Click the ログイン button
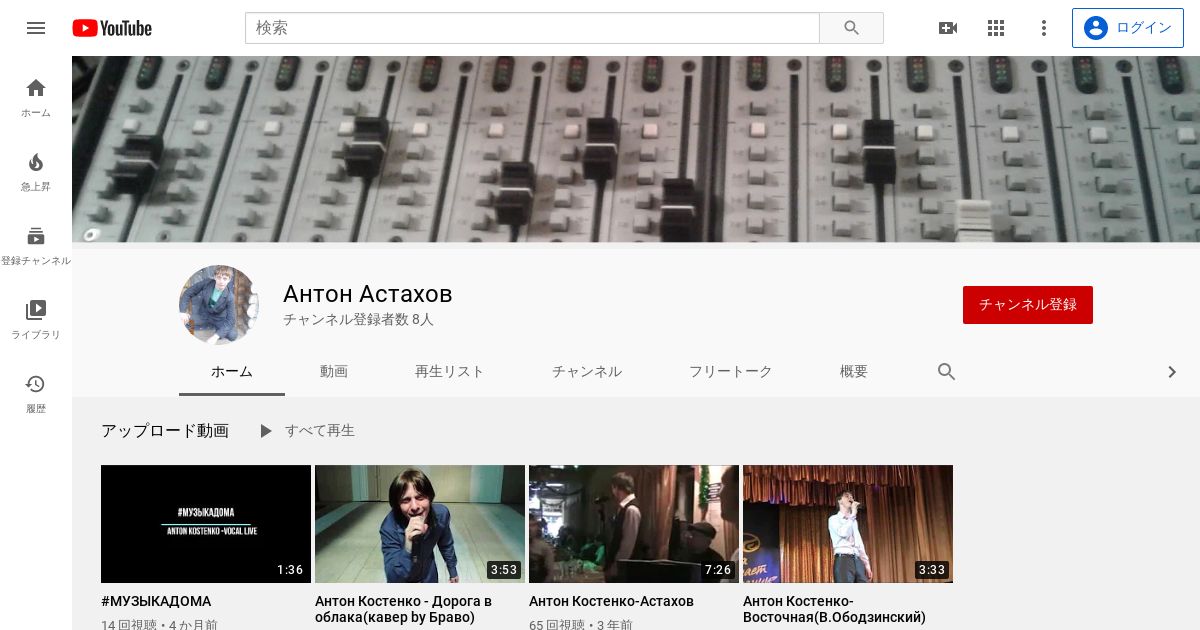This screenshot has height=630, width=1200. tap(1128, 28)
